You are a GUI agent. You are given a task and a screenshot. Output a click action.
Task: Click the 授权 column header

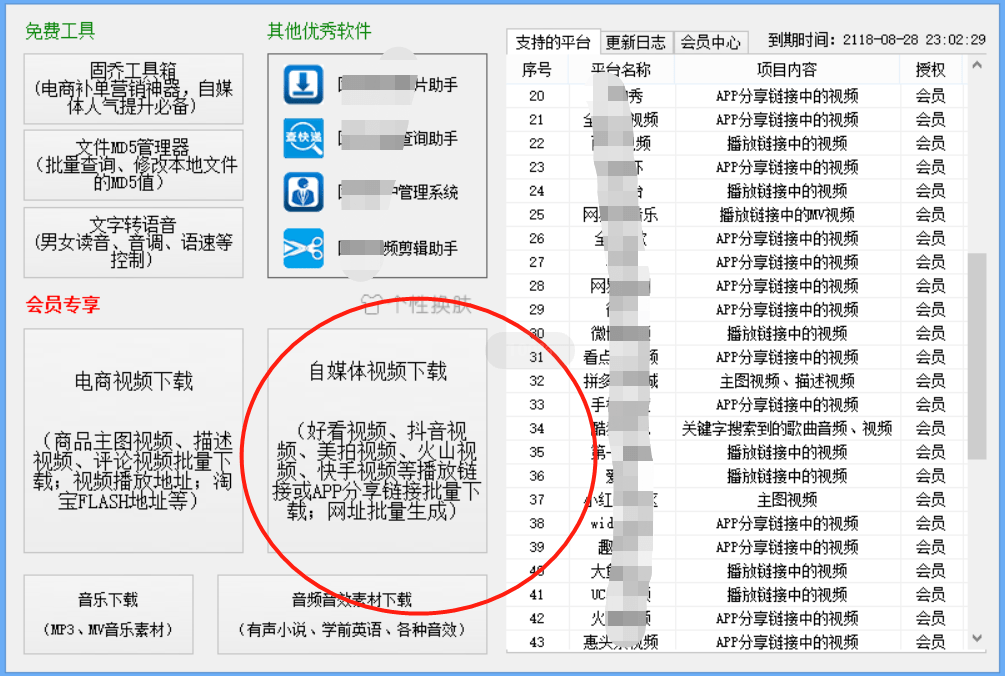pos(930,70)
